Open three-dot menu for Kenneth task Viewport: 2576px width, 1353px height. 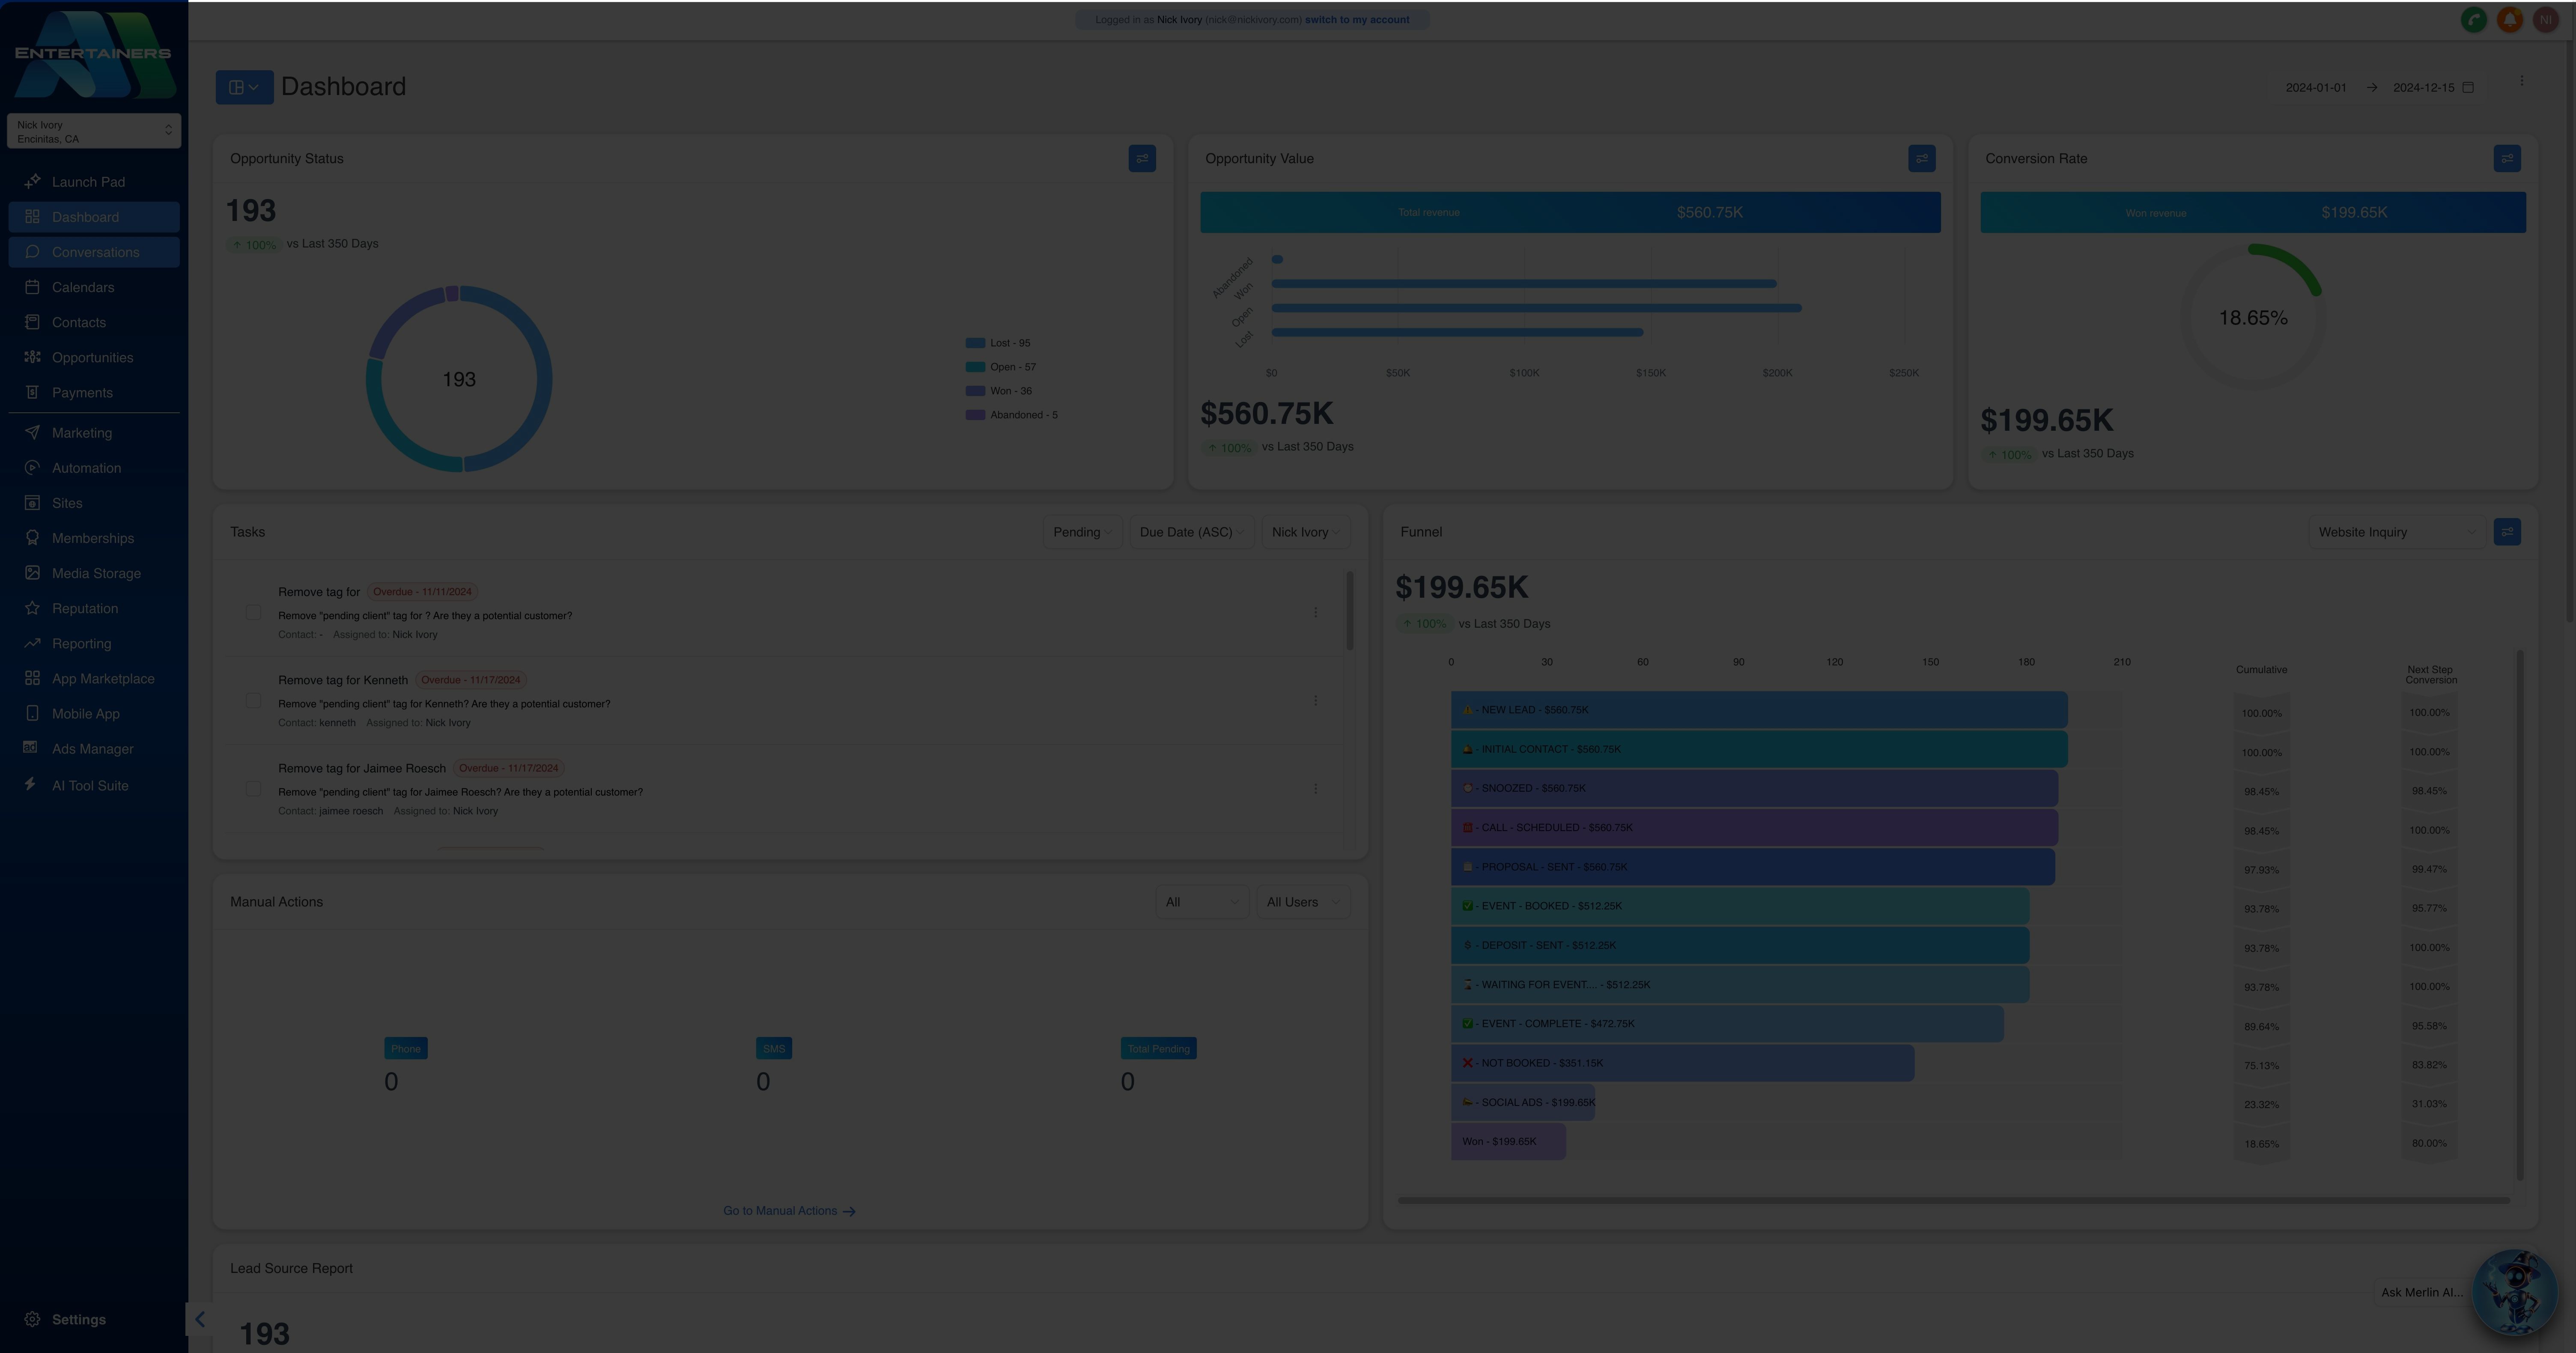[x=1315, y=701]
